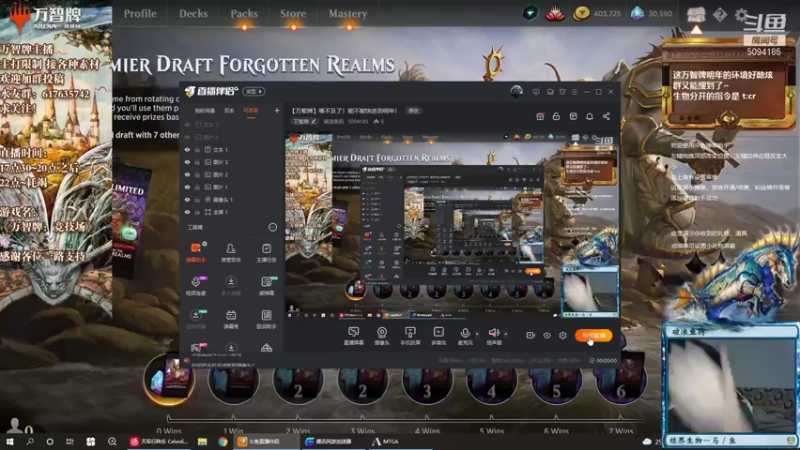Screen dimensions: 800x450
Task: Open the message icon in streaming title bar
Action: click(536, 92)
